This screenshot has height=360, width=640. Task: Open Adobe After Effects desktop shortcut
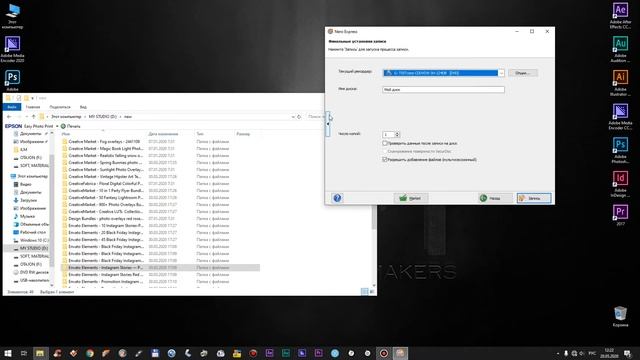(620, 16)
